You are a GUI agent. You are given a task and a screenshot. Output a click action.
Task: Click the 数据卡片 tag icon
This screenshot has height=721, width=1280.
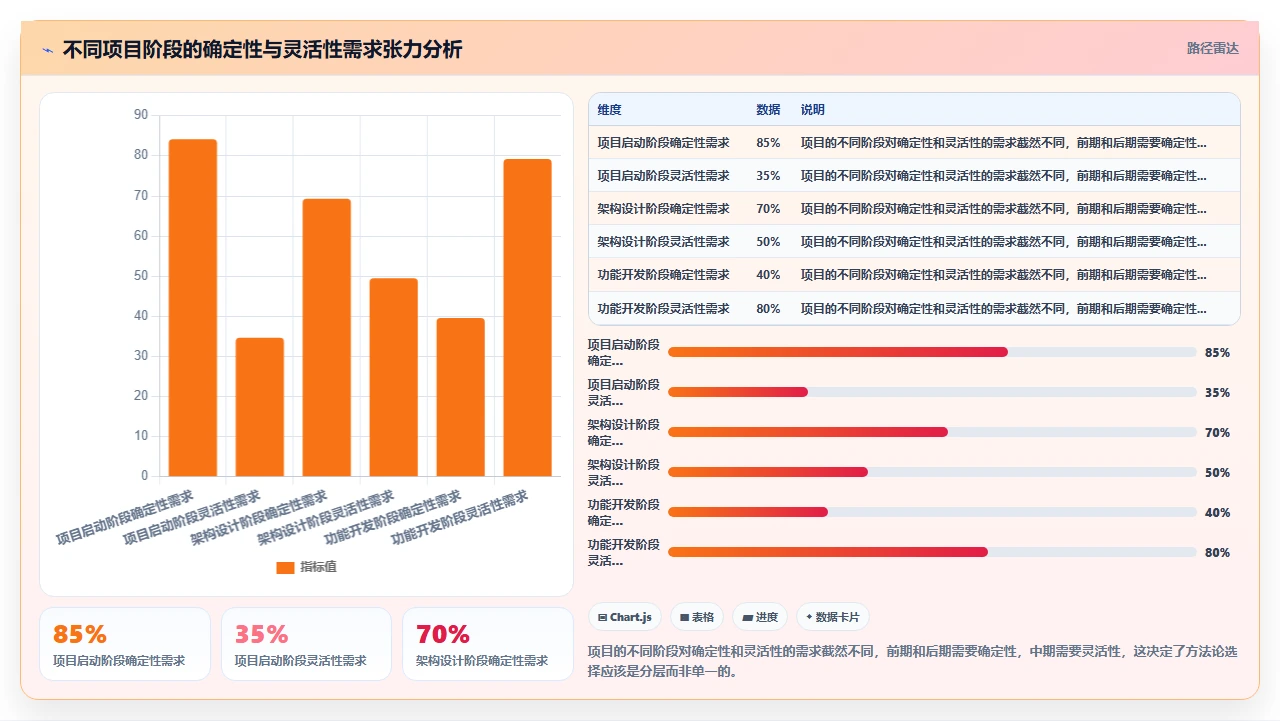809,617
